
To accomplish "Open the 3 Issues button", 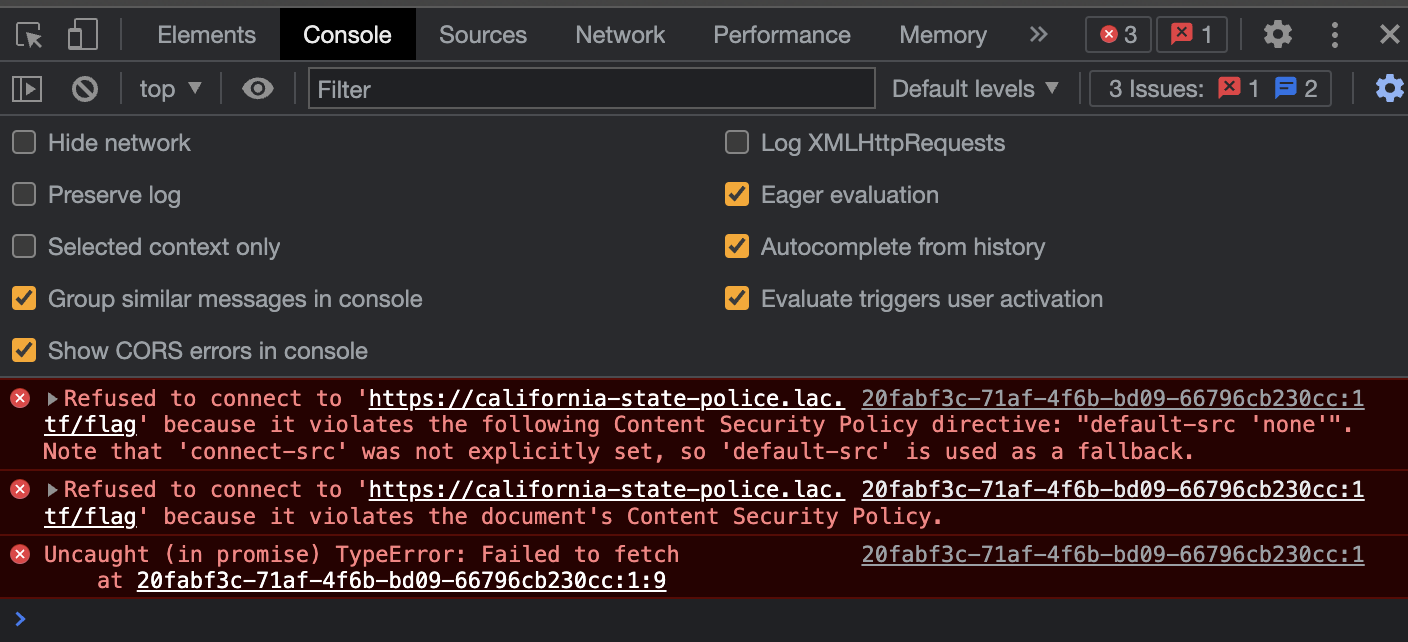I will click(x=1212, y=89).
